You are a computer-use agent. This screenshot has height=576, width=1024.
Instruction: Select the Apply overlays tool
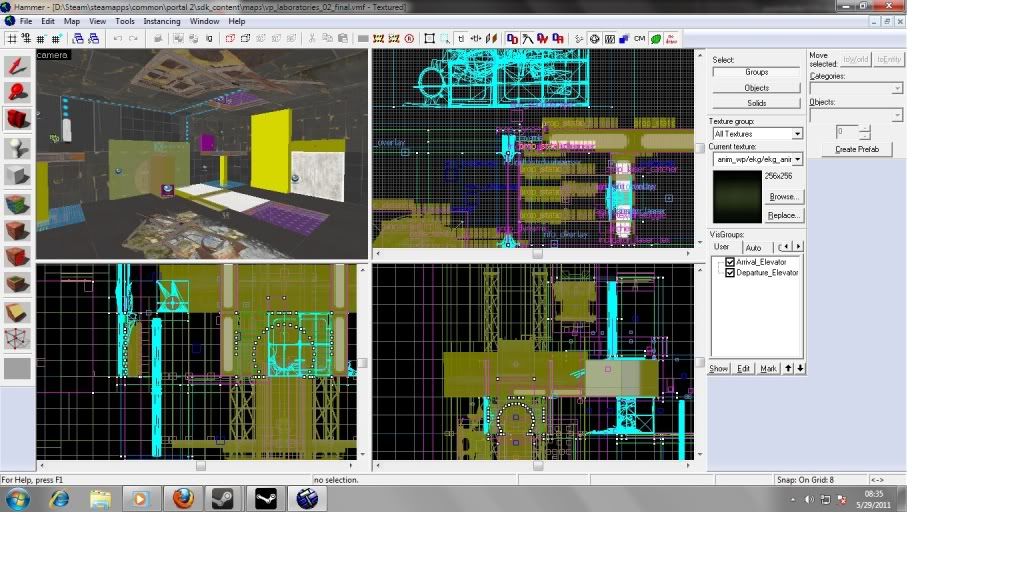coord(17,283)
